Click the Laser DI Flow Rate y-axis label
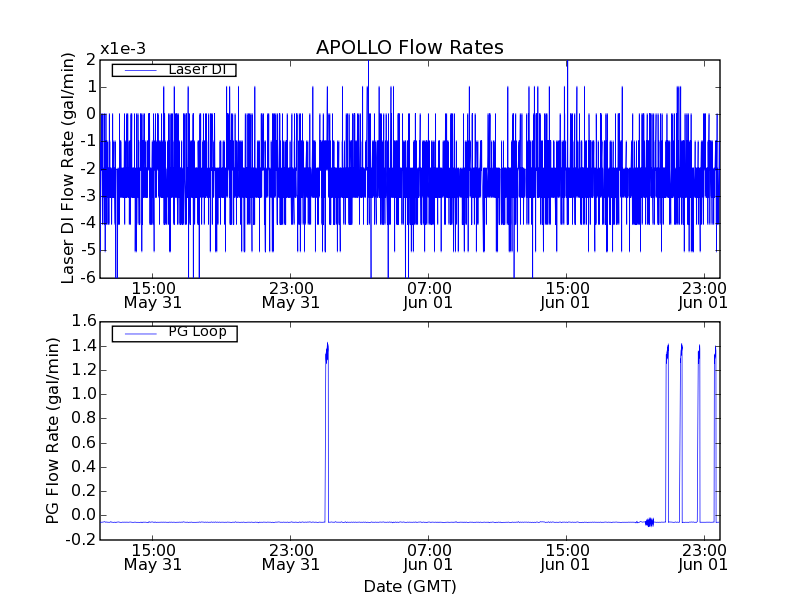 click(69, 168)
